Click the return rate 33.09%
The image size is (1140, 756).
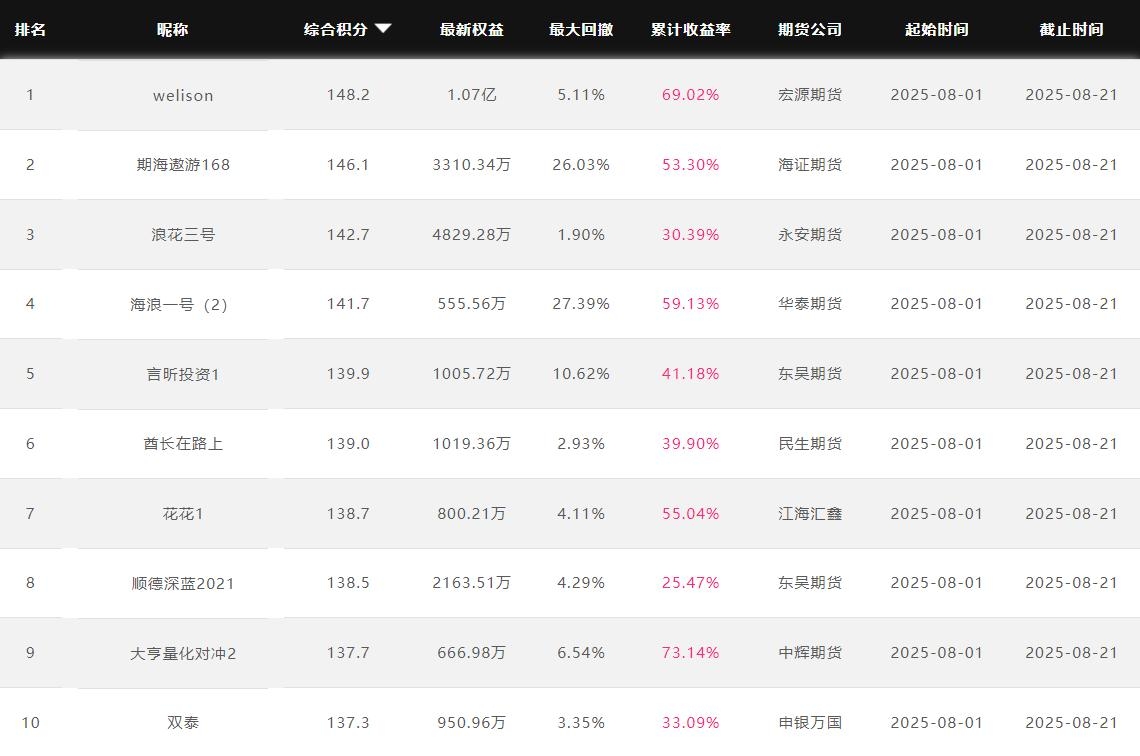point(691,722)
